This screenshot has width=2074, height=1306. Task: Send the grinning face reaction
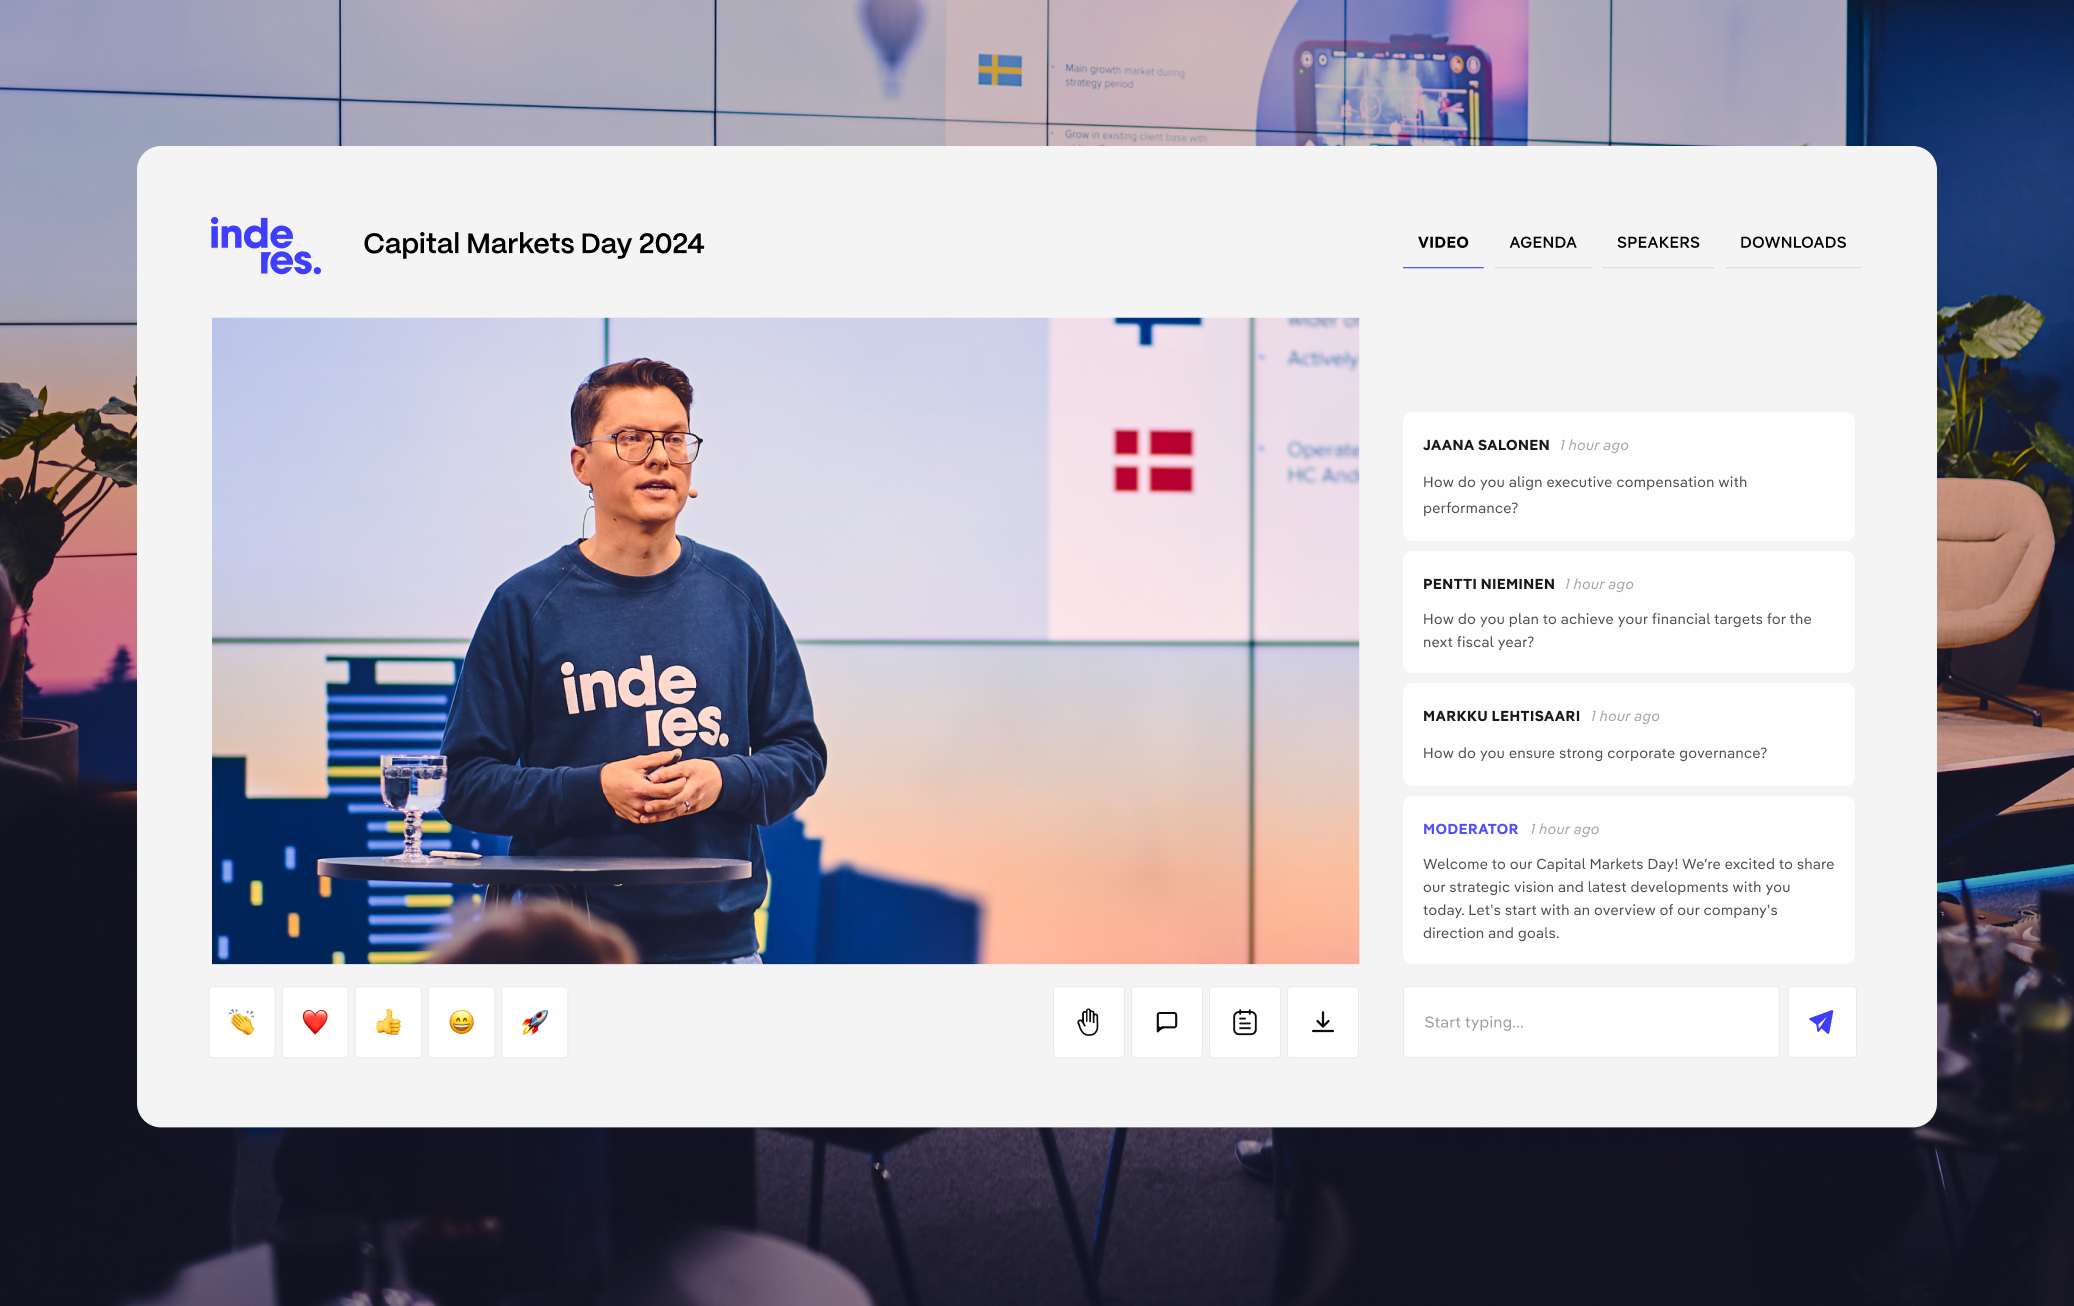coord(461,1022)
